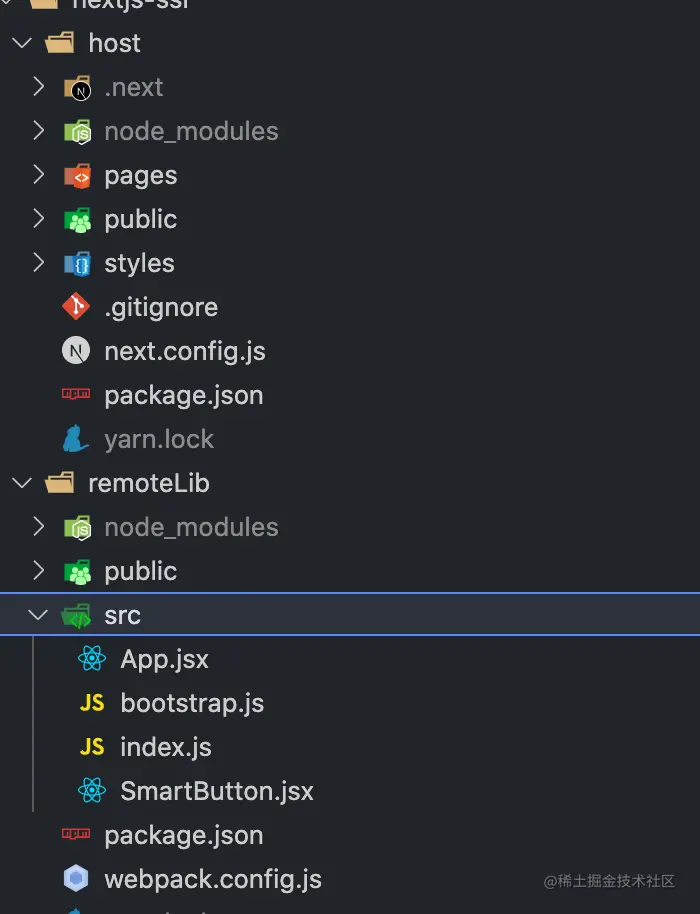This screenshot has width=700, height=914.
Task: Open the App.jsx file
Action: tap(164, 660)
